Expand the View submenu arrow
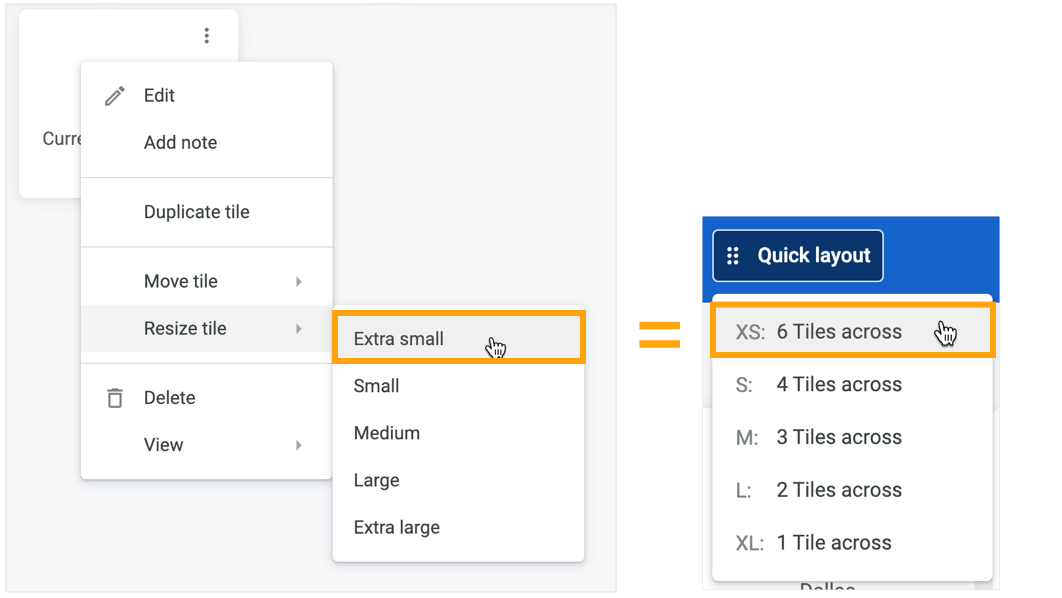 tap(299, 446)
